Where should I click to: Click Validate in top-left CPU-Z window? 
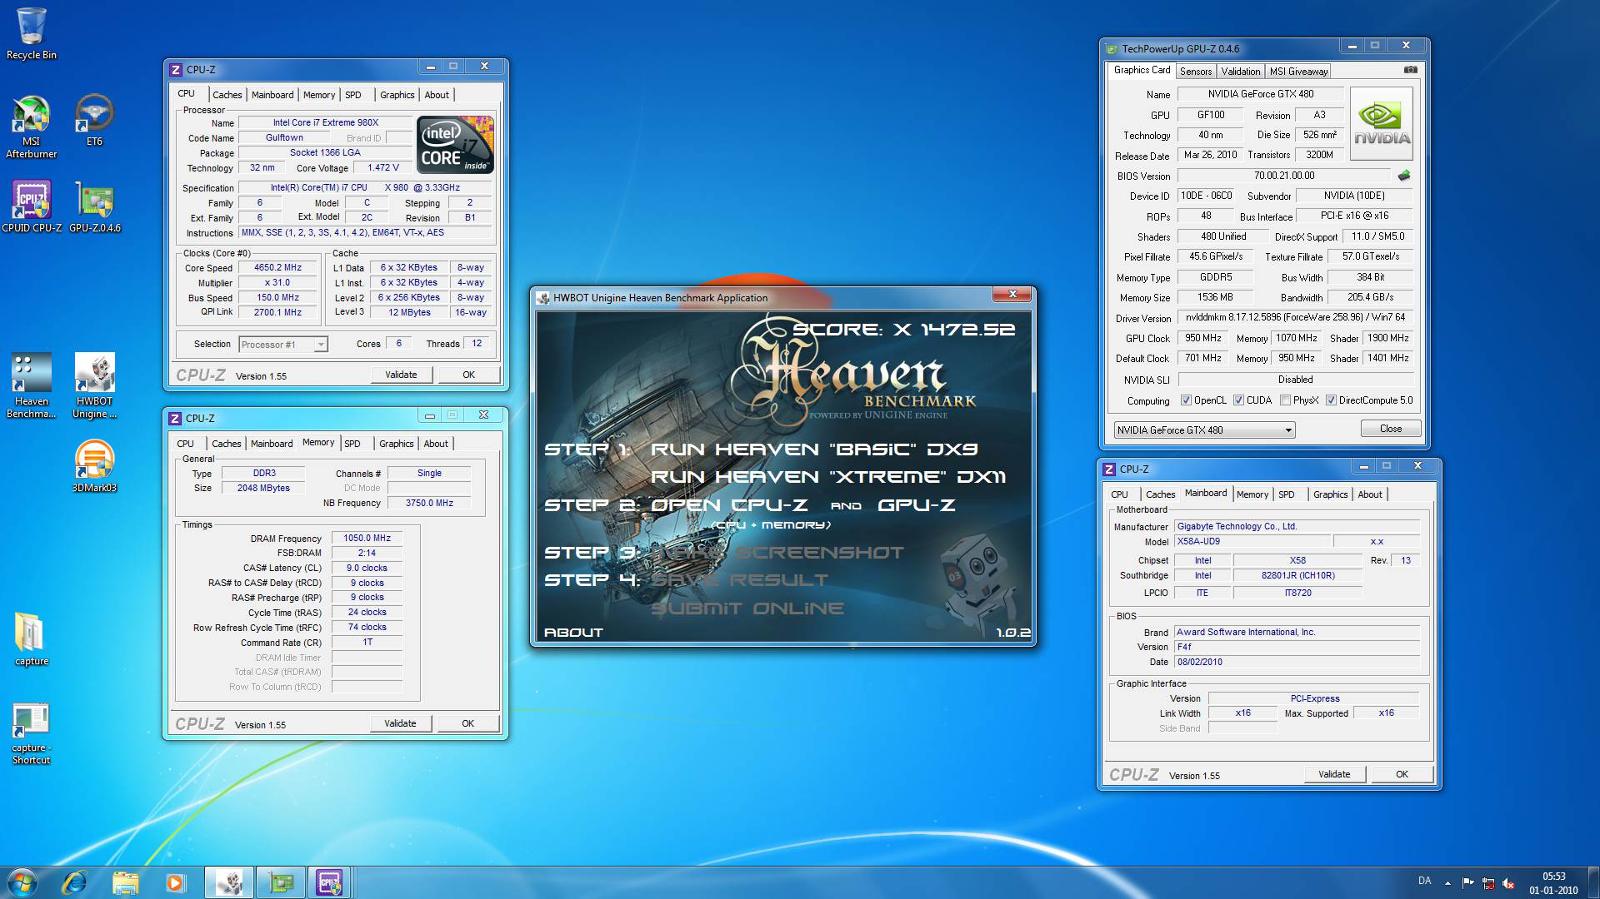click(401, 375)
